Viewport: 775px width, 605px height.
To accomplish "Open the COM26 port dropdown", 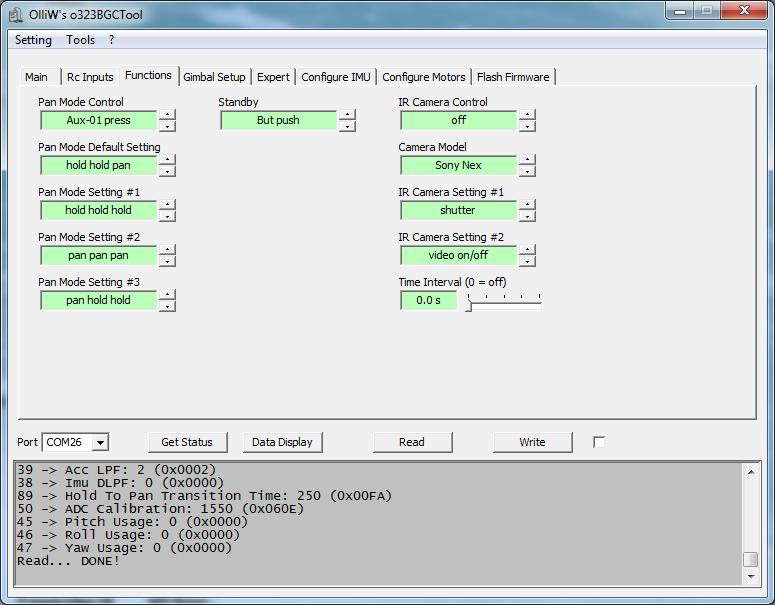I will pos(101,442).
